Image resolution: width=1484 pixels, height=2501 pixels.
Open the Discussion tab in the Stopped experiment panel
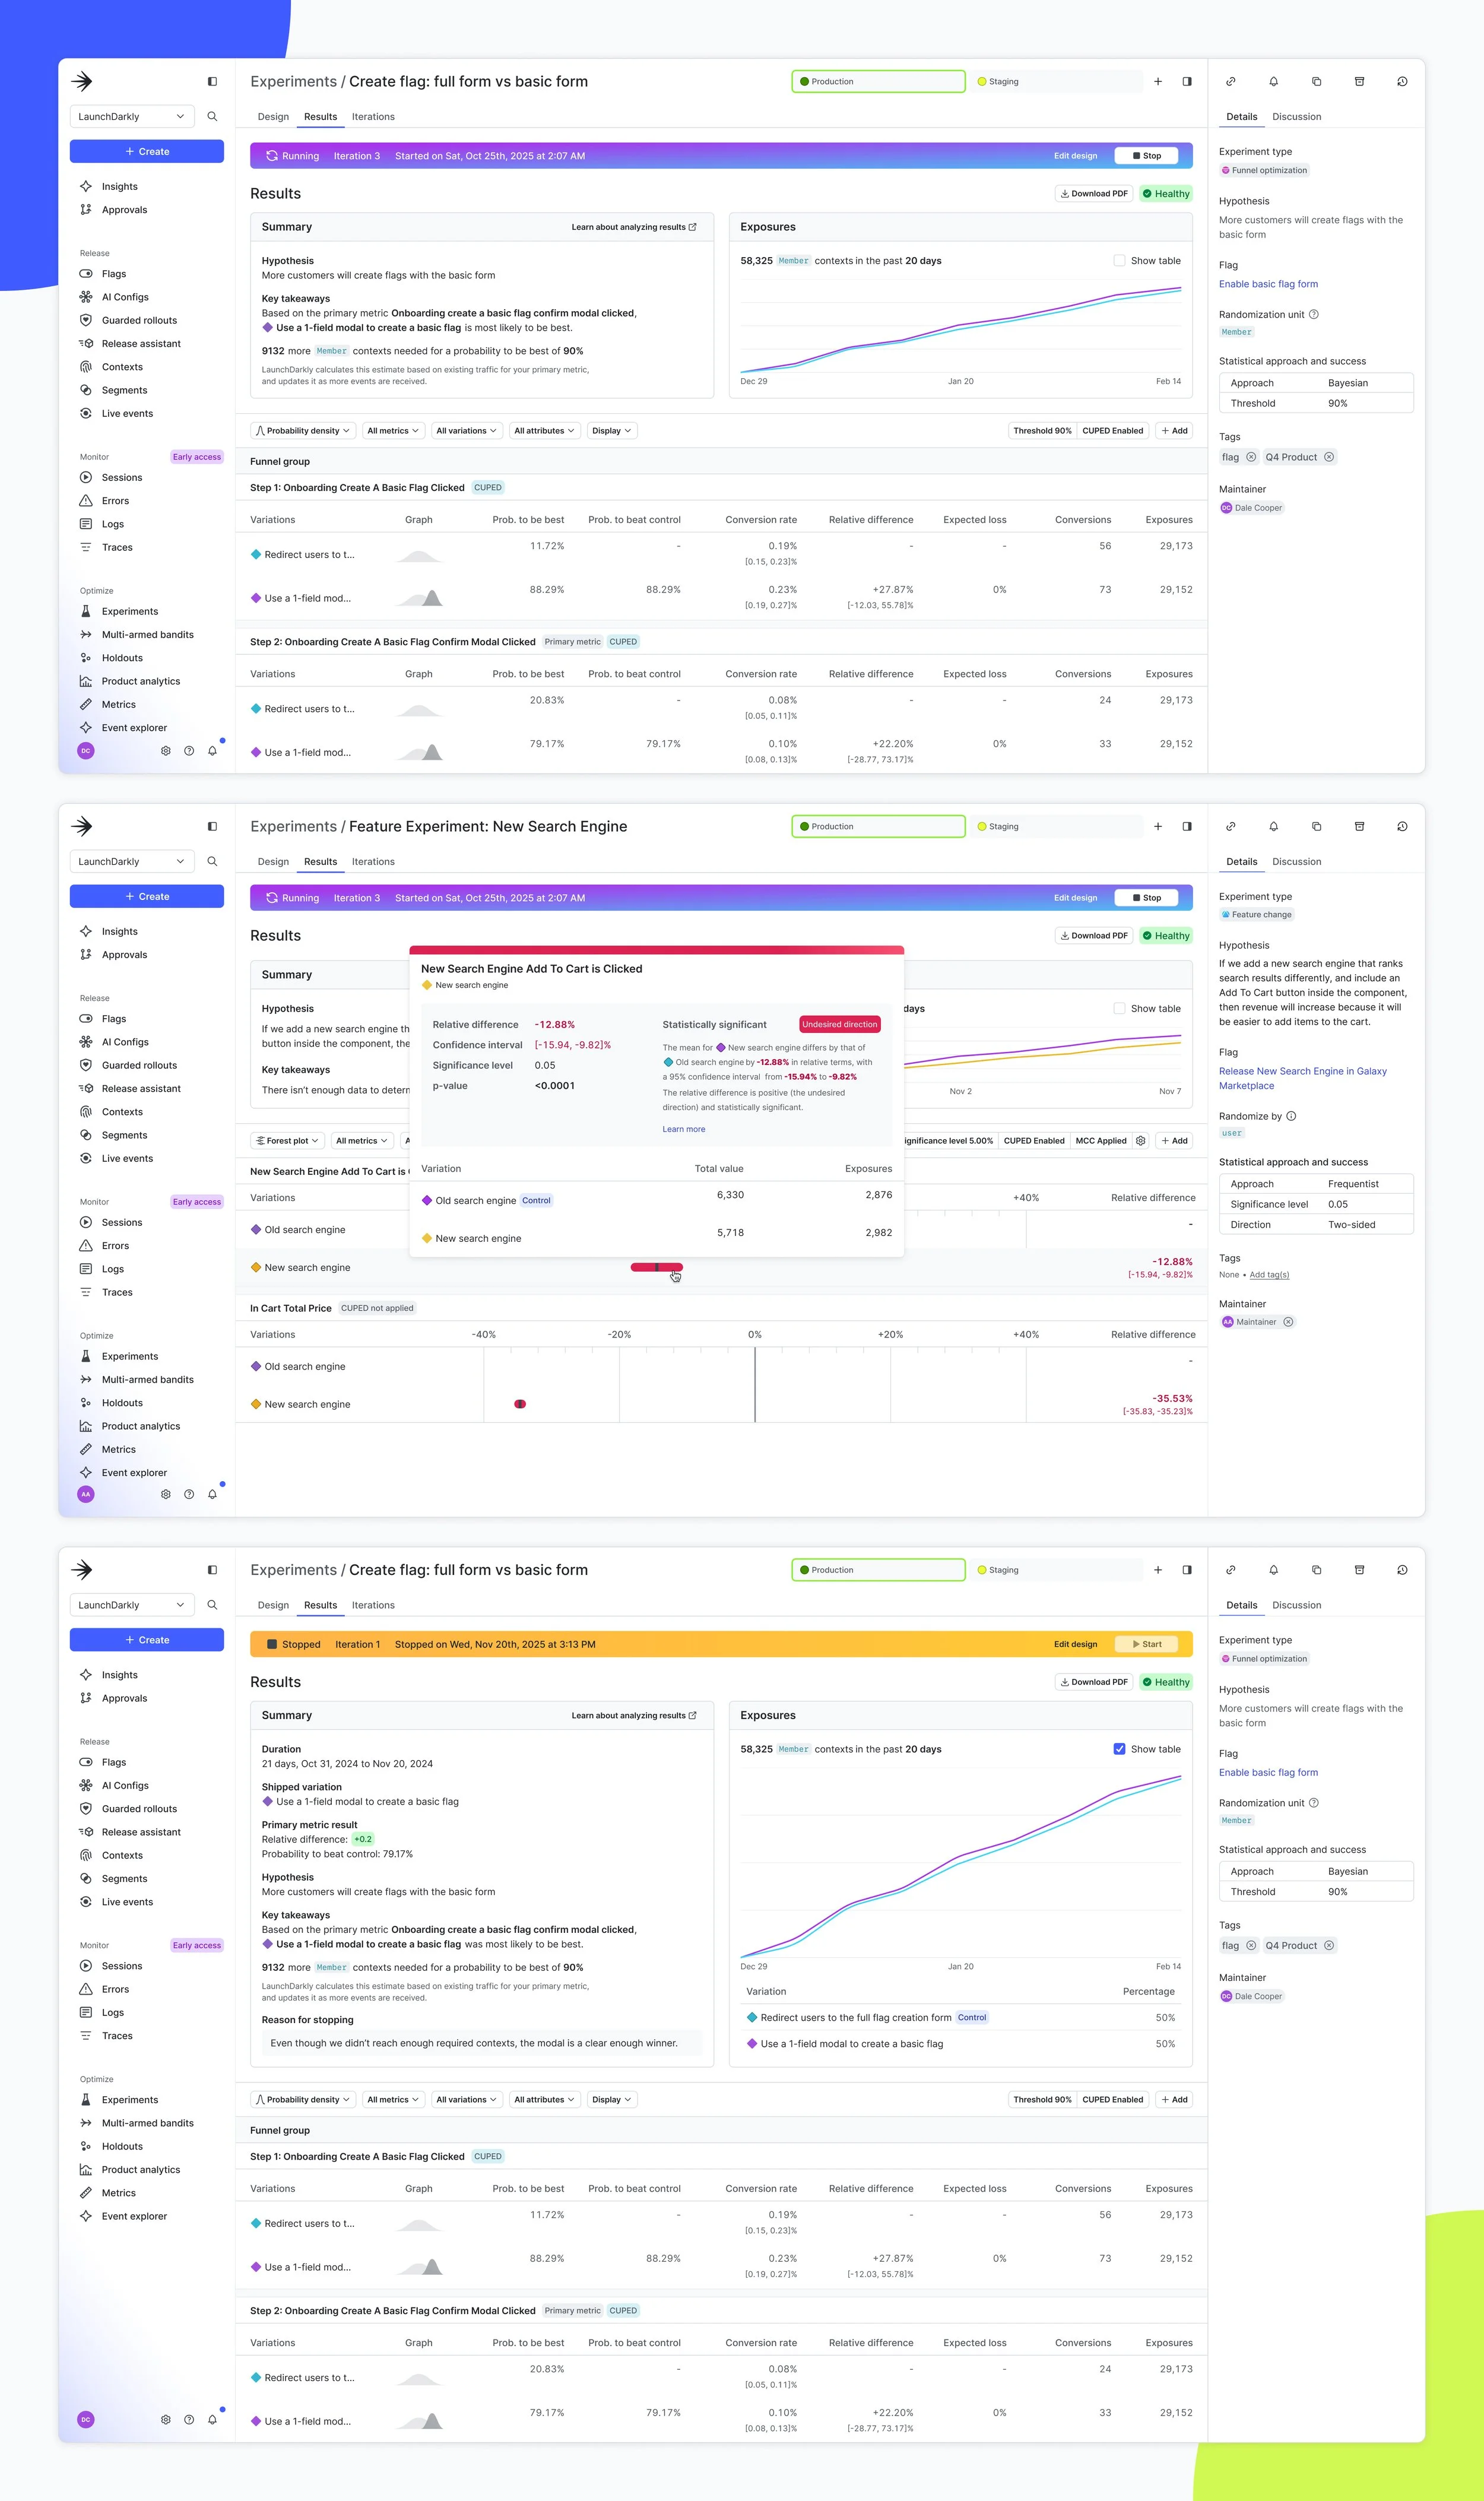pyautogui.click(x=1296, y=1605)
